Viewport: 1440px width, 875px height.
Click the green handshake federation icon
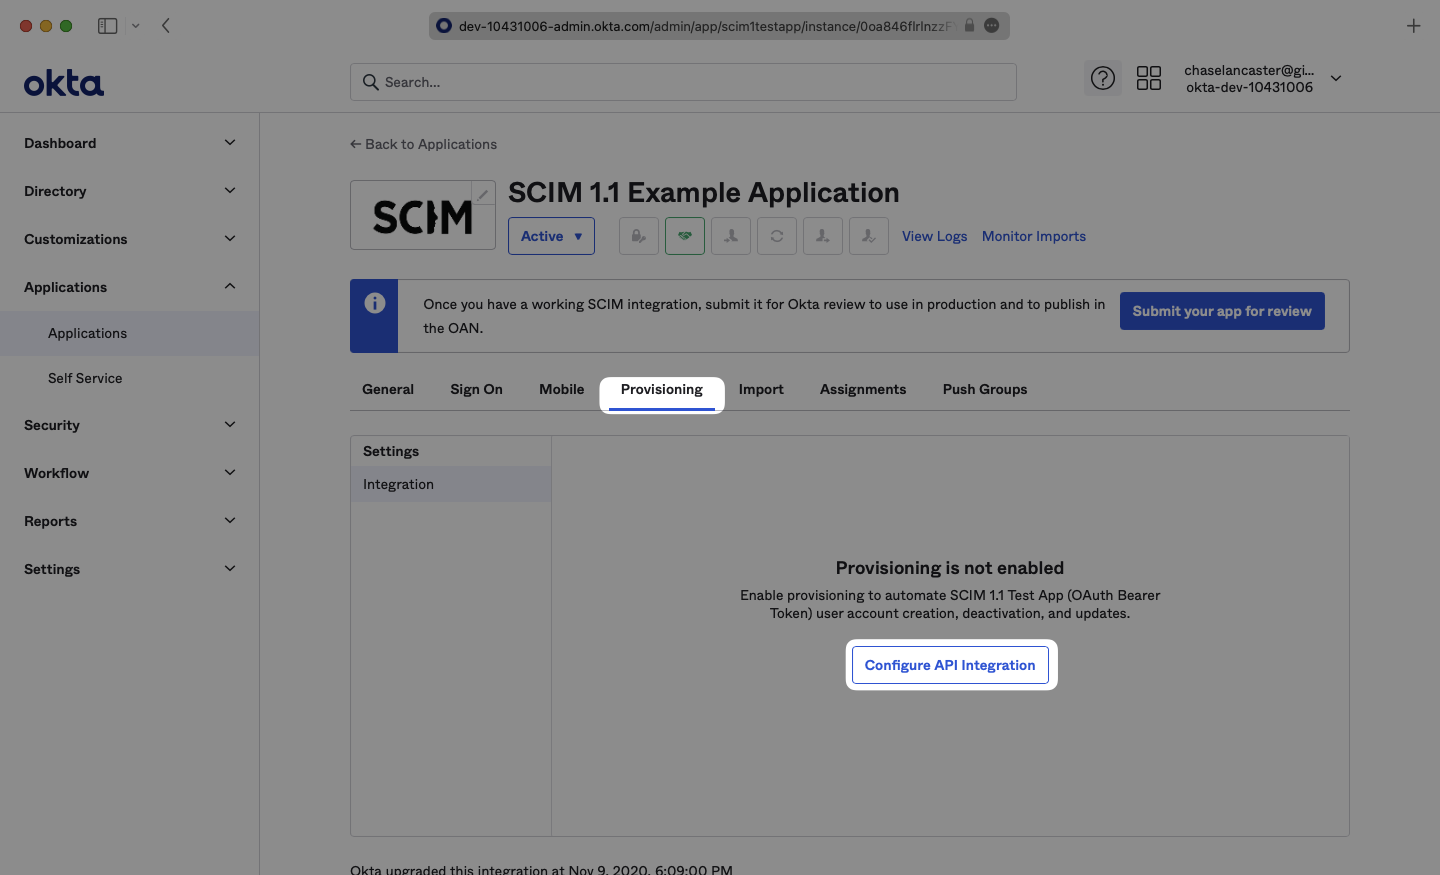685,236
